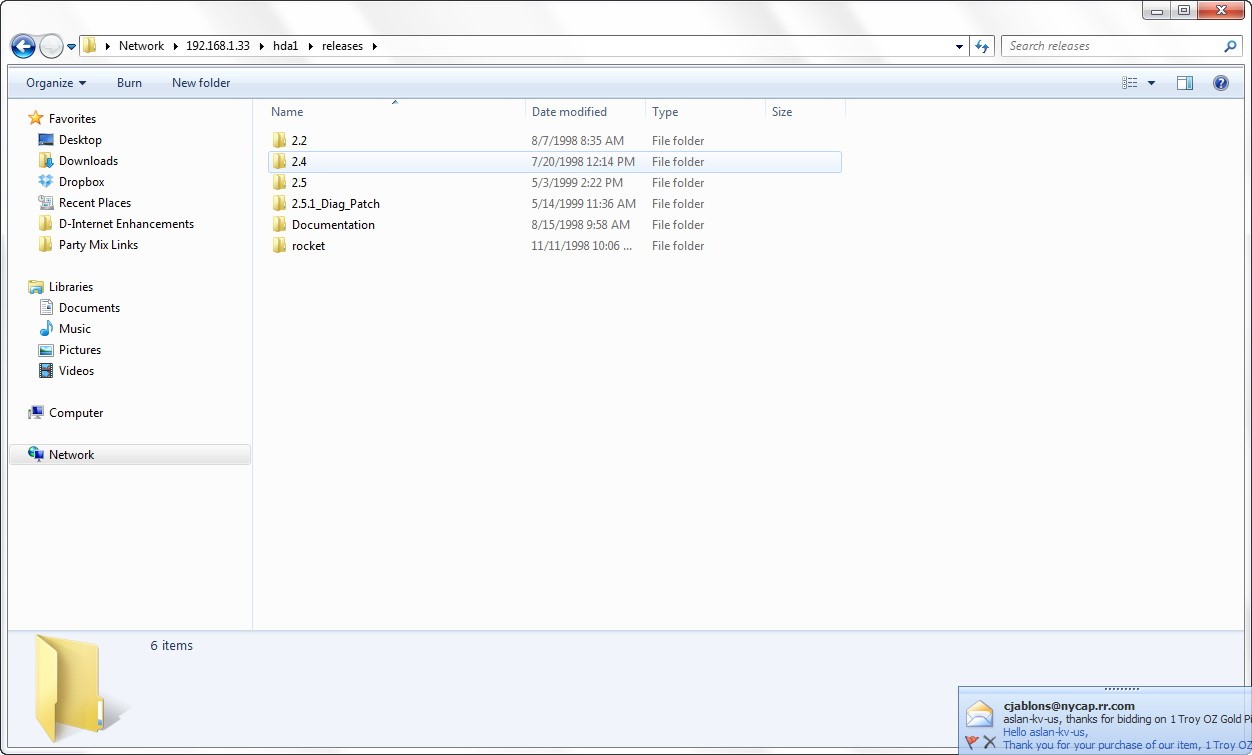Flag the email in the notification popup
The height and width of the screenshot is (755, 1252).
(x=972, y=742)
